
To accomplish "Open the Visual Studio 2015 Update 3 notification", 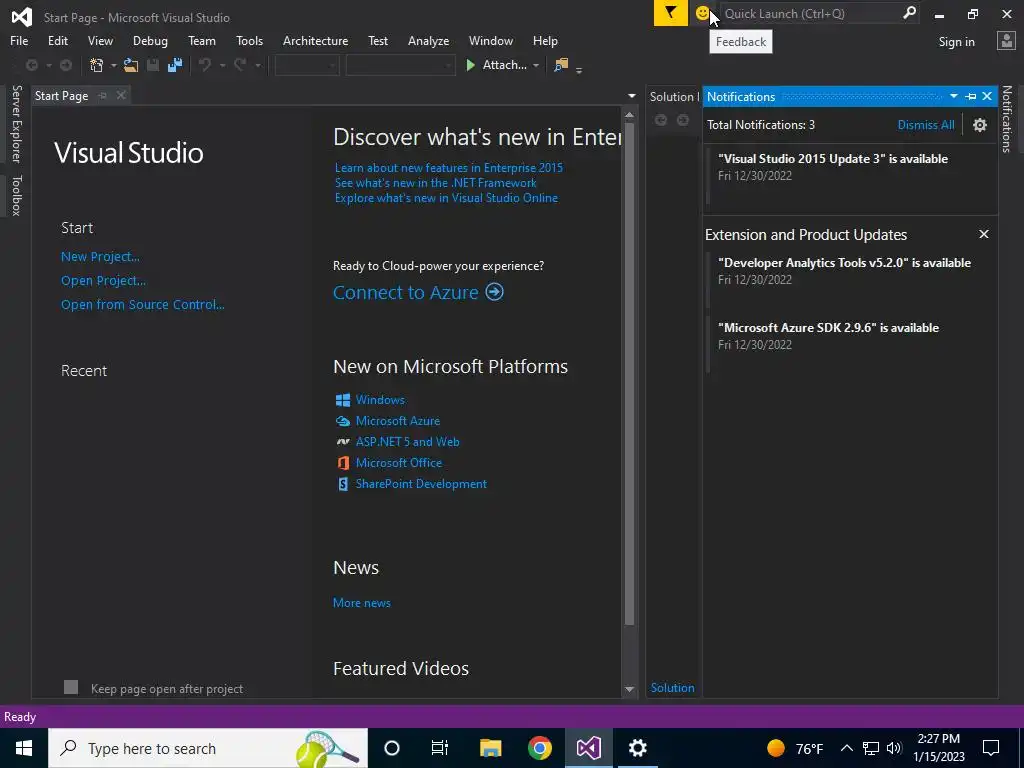I will tap(850, 176).
